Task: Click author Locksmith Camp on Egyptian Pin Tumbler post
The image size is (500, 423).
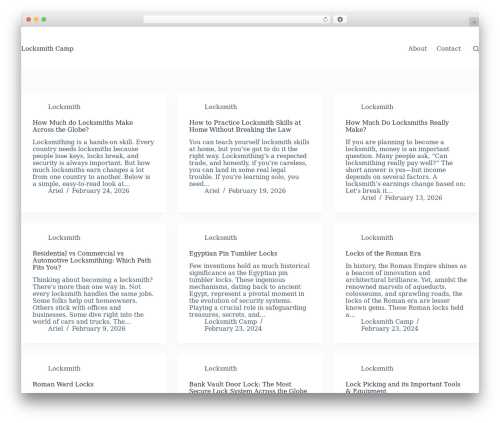Action: coord(231,322)
